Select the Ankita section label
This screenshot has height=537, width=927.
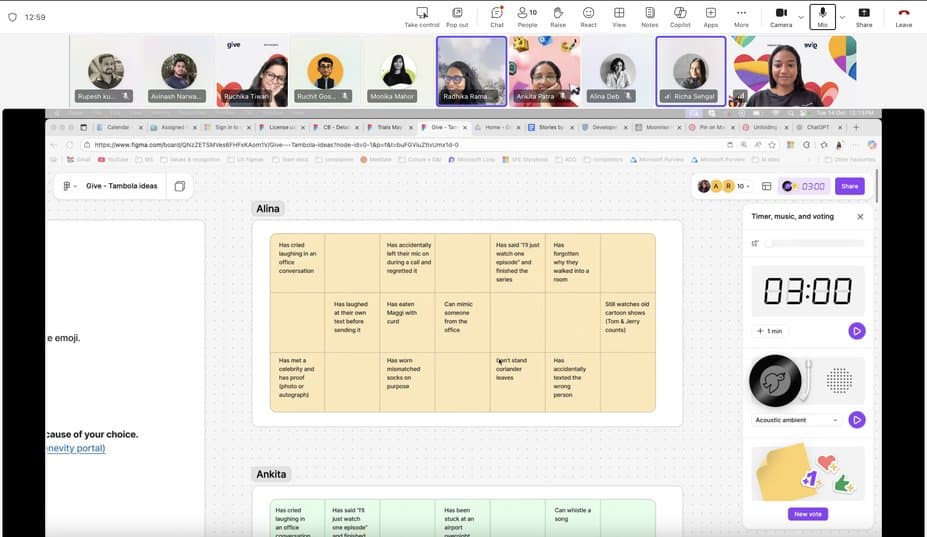click(271, 474)
